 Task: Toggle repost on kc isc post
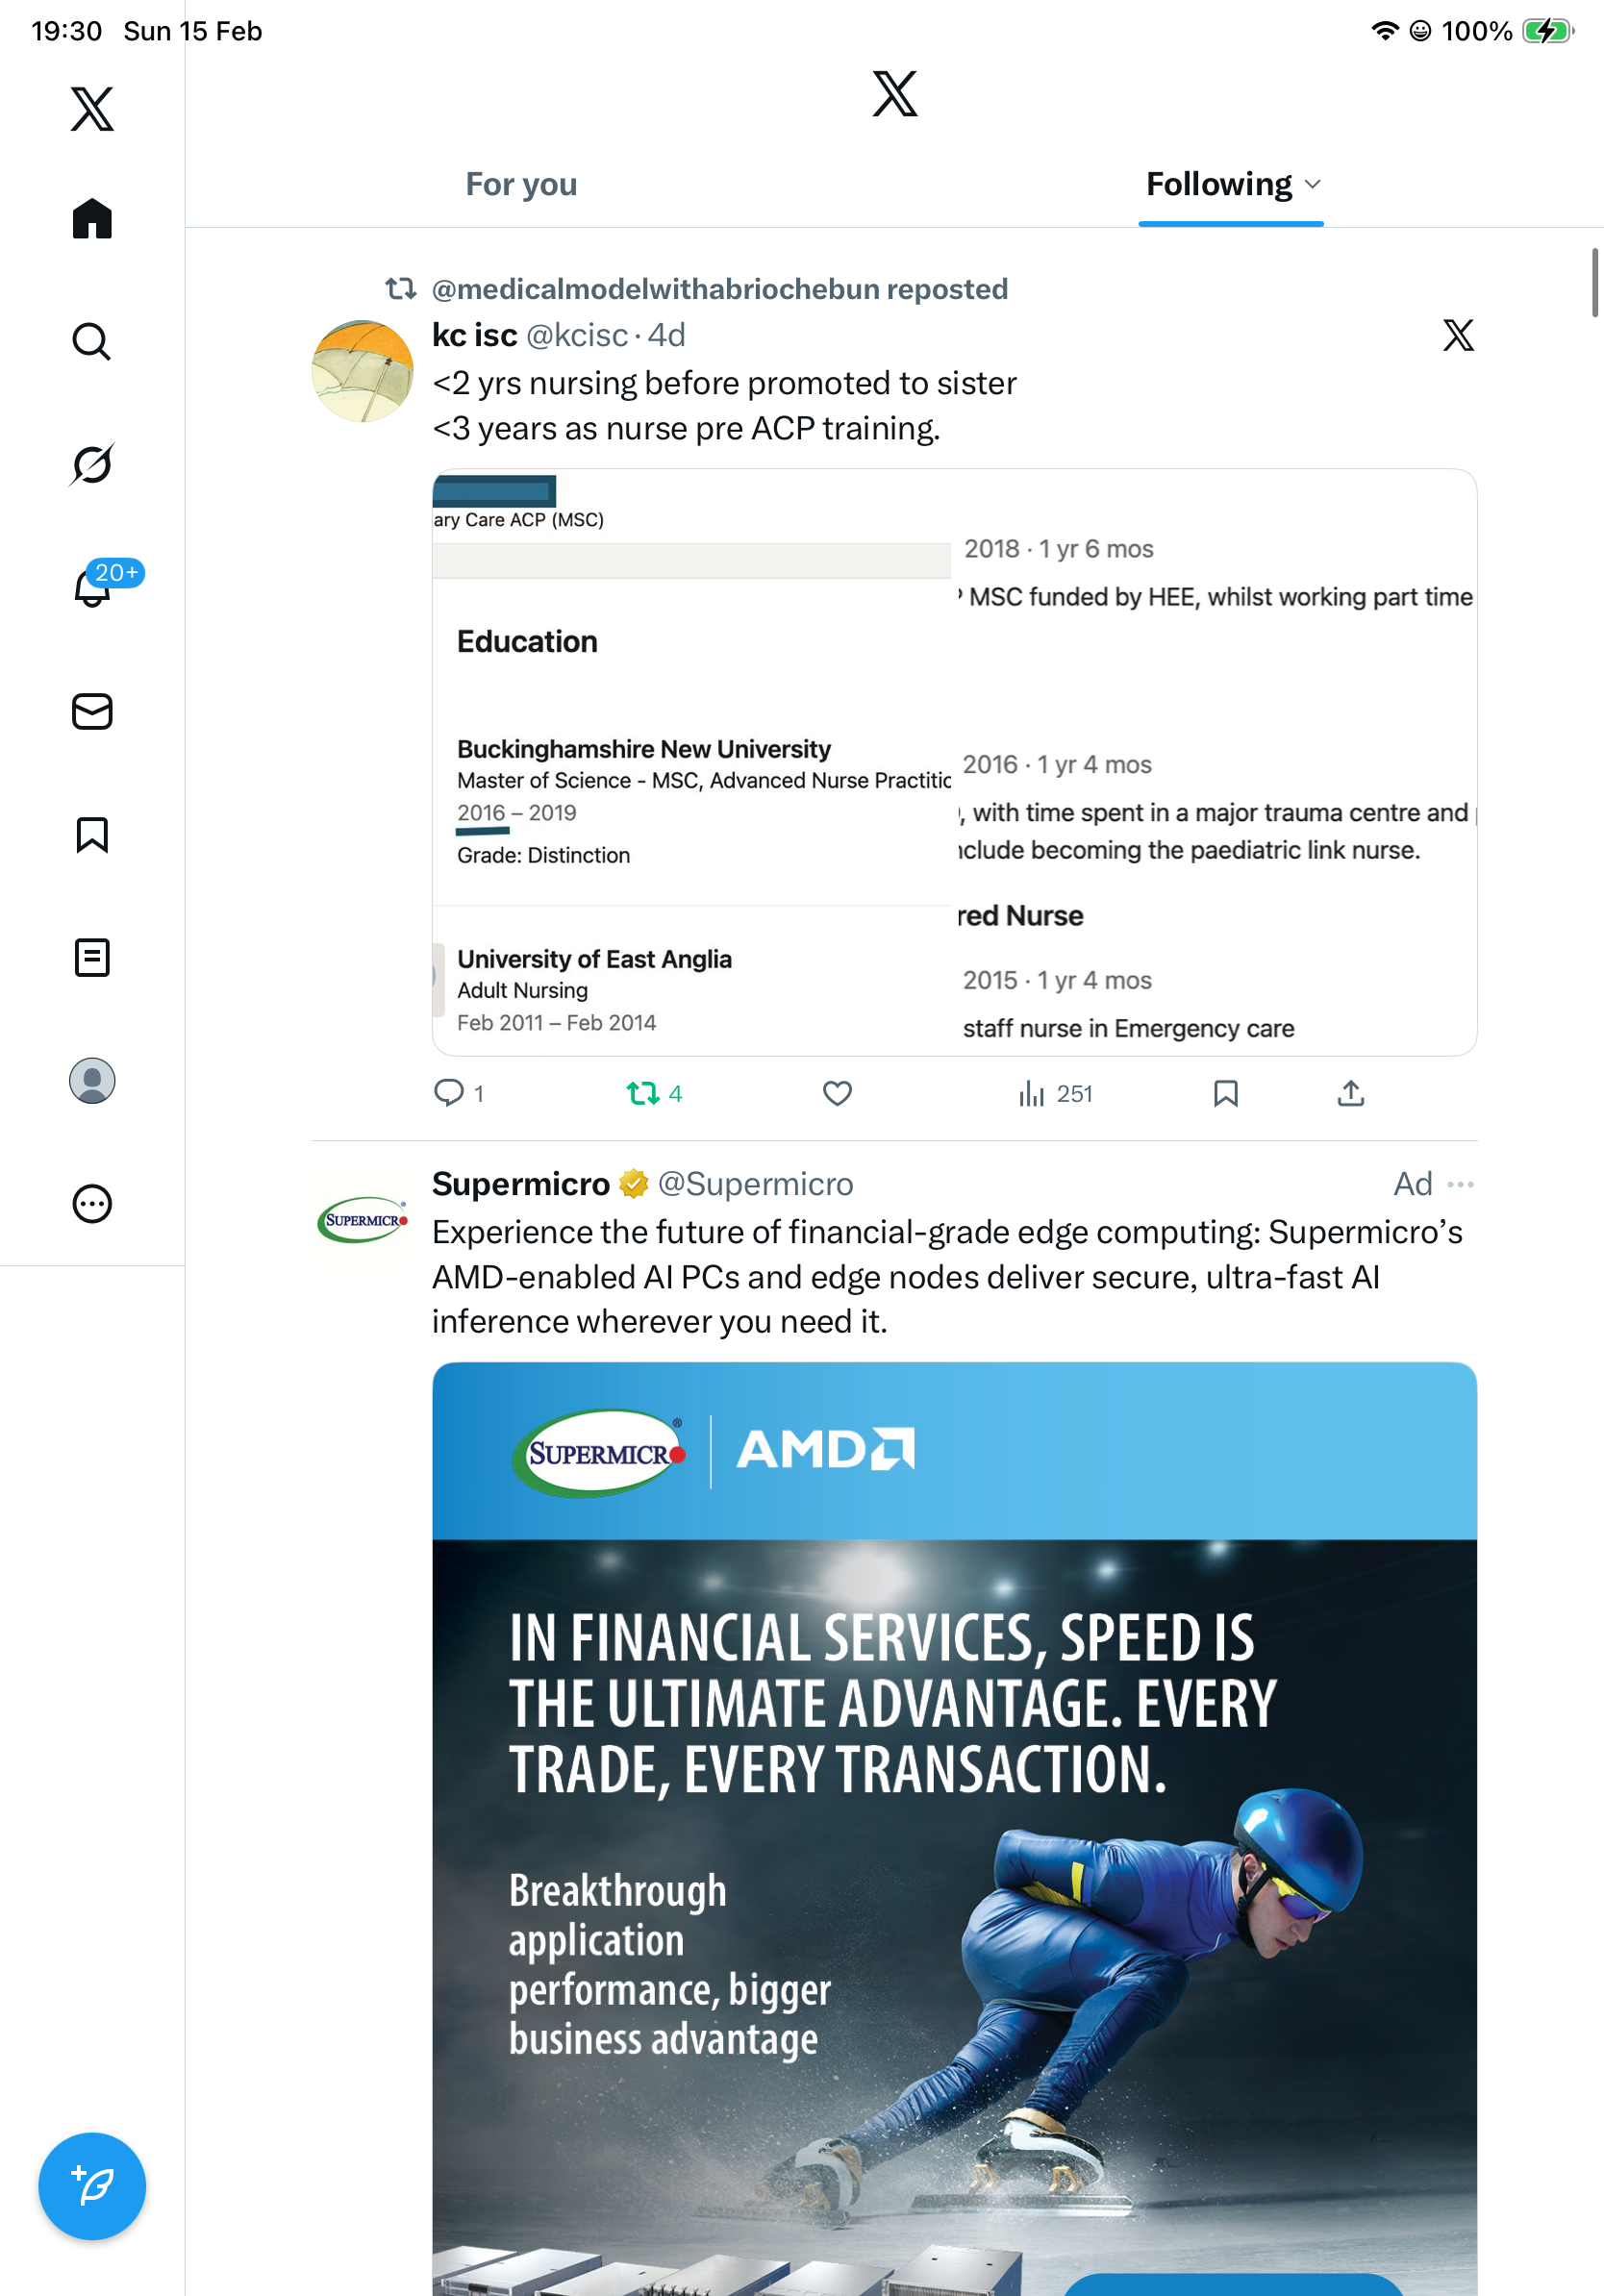pyautogui.click(x=643, y=1094)
